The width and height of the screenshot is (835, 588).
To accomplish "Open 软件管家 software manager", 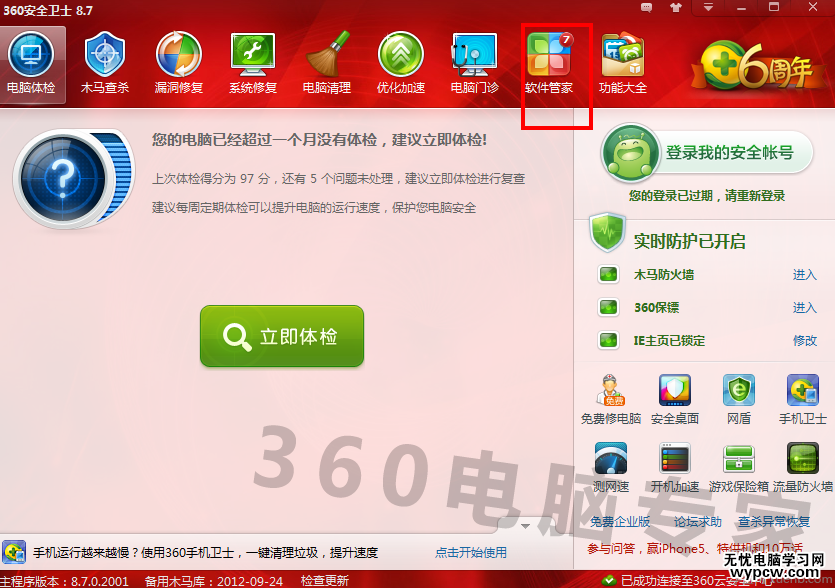I will (x=549, y=64).
